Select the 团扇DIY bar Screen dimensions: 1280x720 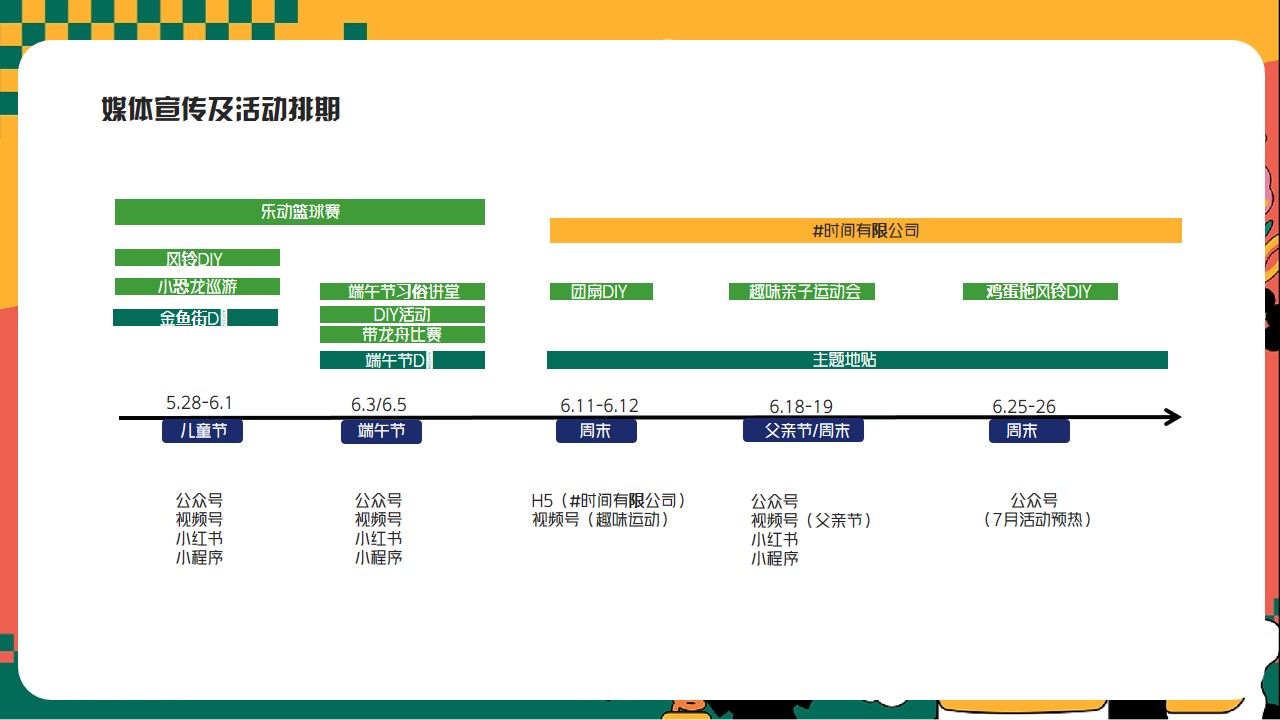tap(601, 292)
